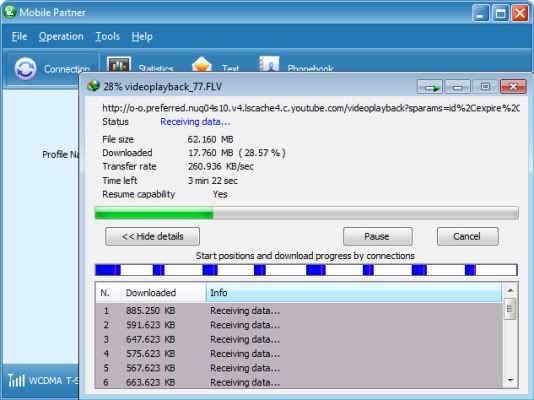Select connection row 591.623 KB

point(299,325)
